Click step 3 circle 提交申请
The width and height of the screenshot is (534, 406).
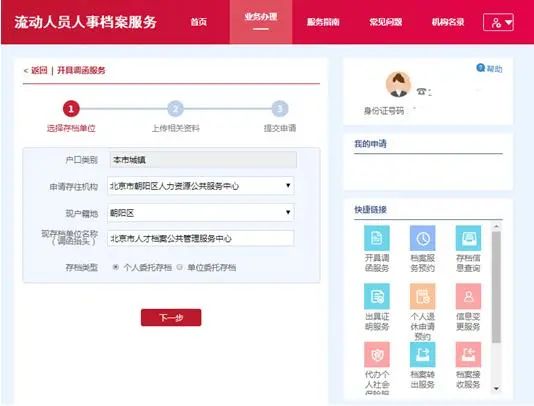point(280,109)
